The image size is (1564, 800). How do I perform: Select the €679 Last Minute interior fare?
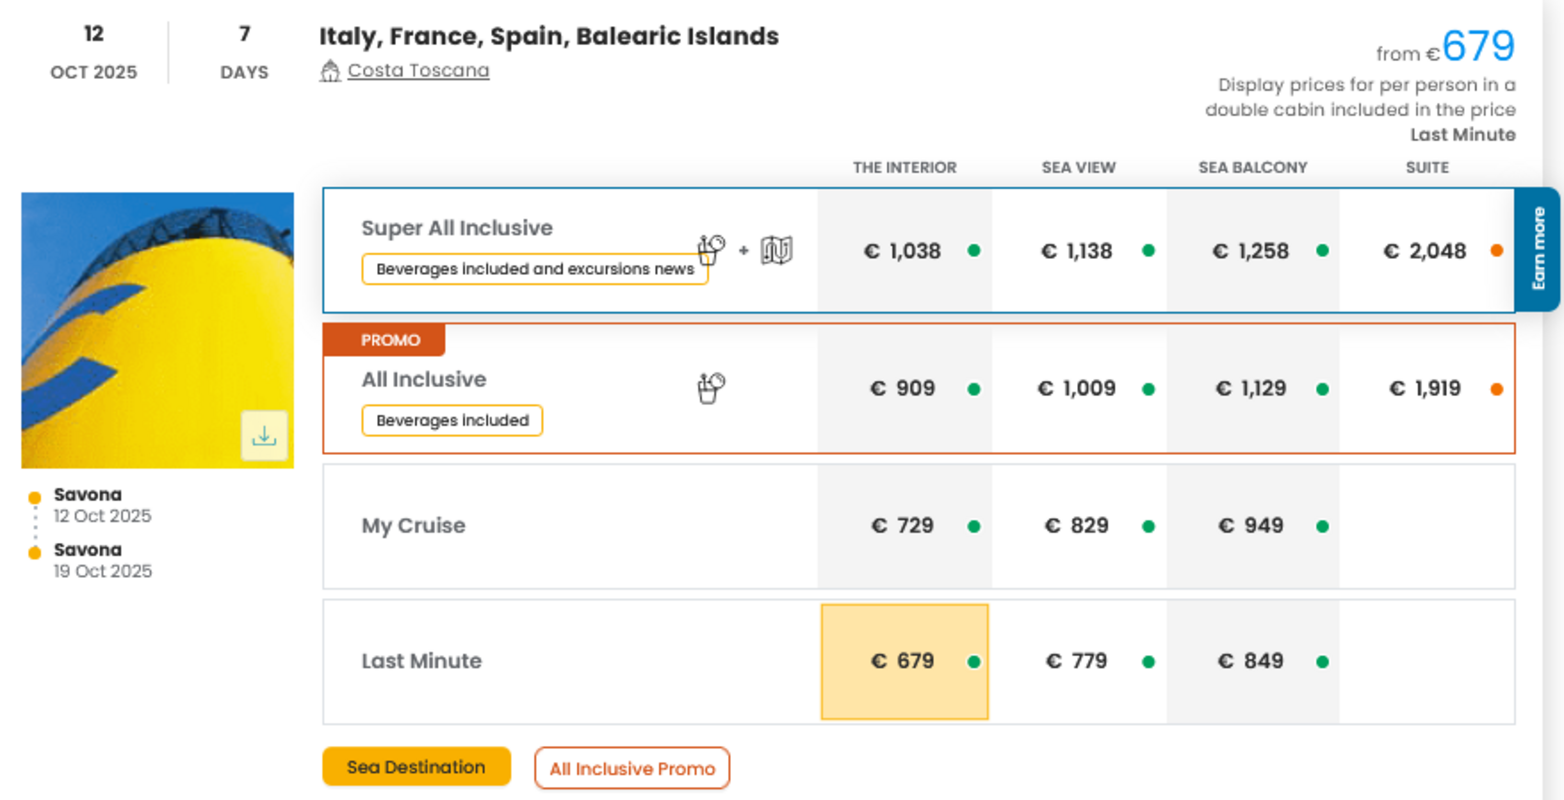click(903, 661)
